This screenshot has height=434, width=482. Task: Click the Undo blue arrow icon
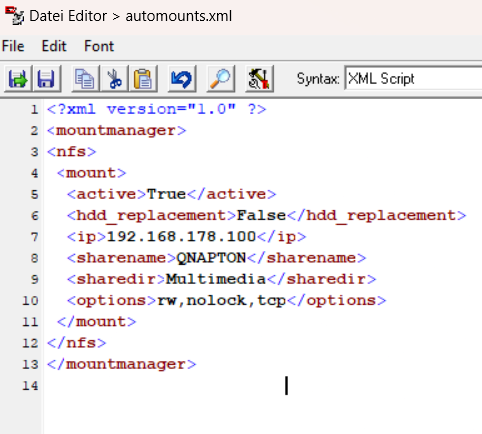(182, 79)
